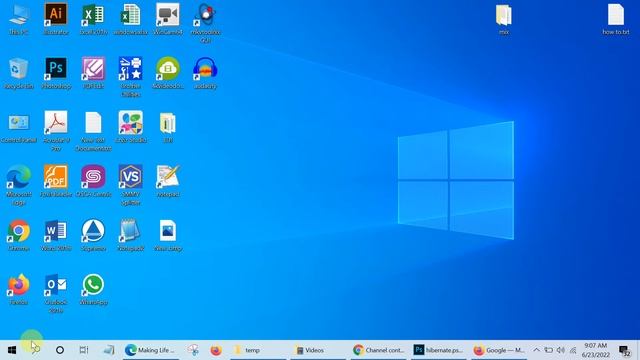Image resolution: width=640 pixels, height=360 pixels.
Task: Open the network Wi-Fi tray icon
Action: (x=573, y=350)
